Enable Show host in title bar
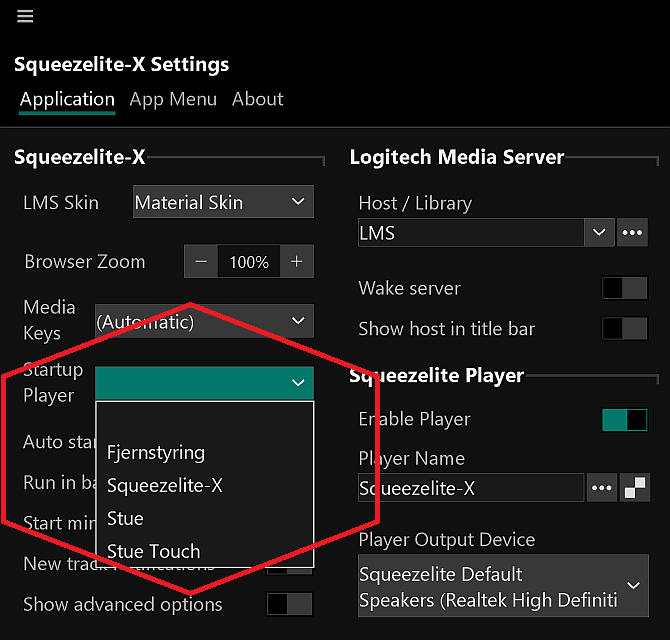Screen dimensions: 670x640 (x=624, y=329)
